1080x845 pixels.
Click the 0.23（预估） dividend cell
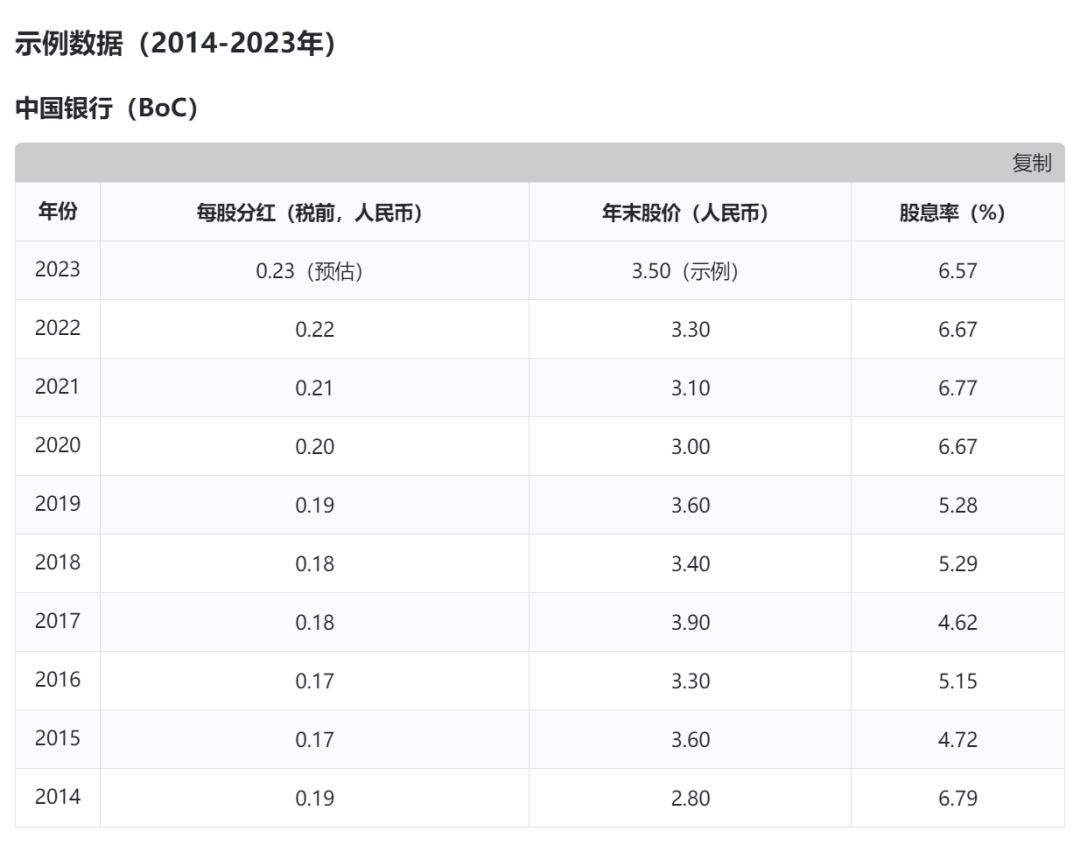(314, 271)
